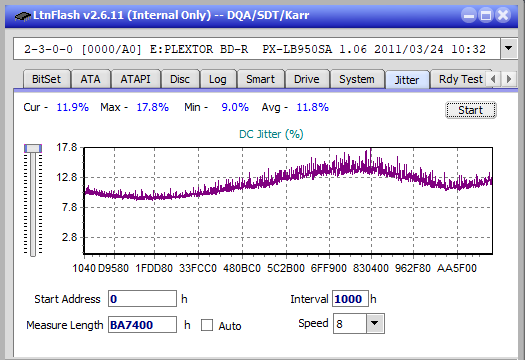Click the 830400 axis label
The width and height of the screenshot is (525, 360).
[371, 268]
